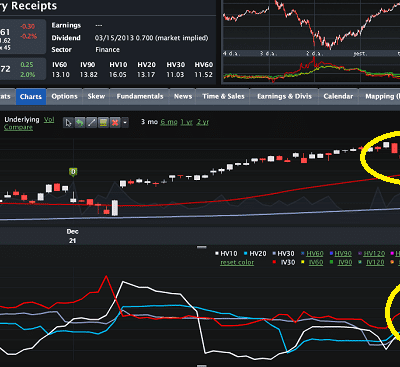400x367 pixels.
Task: Select the 3 mo time range
Action: coord(149,122)
